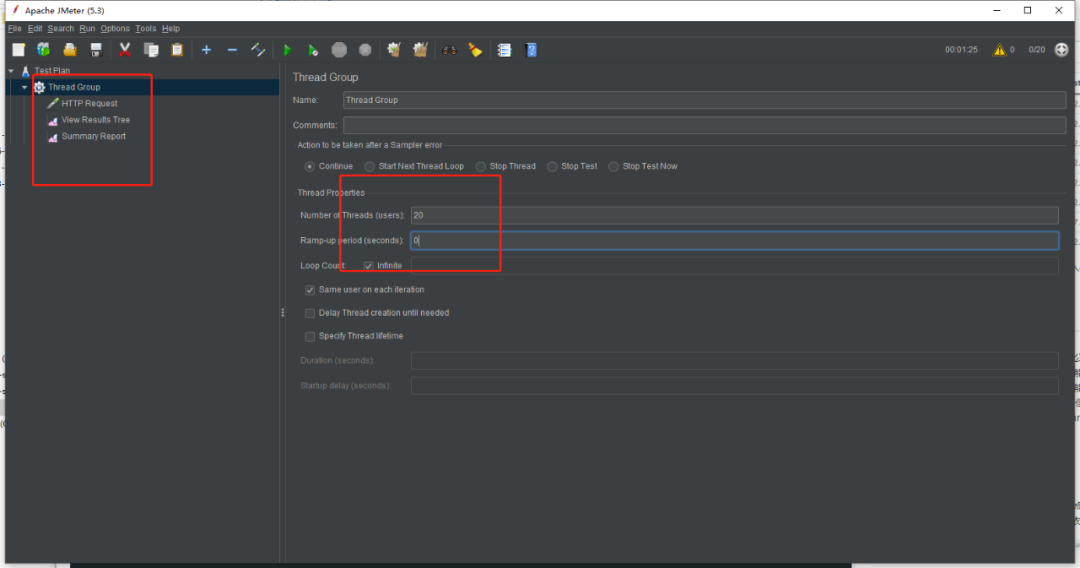Select HTTP Request in the tree
Screen dimensions: 1080x568
point(90,103)
